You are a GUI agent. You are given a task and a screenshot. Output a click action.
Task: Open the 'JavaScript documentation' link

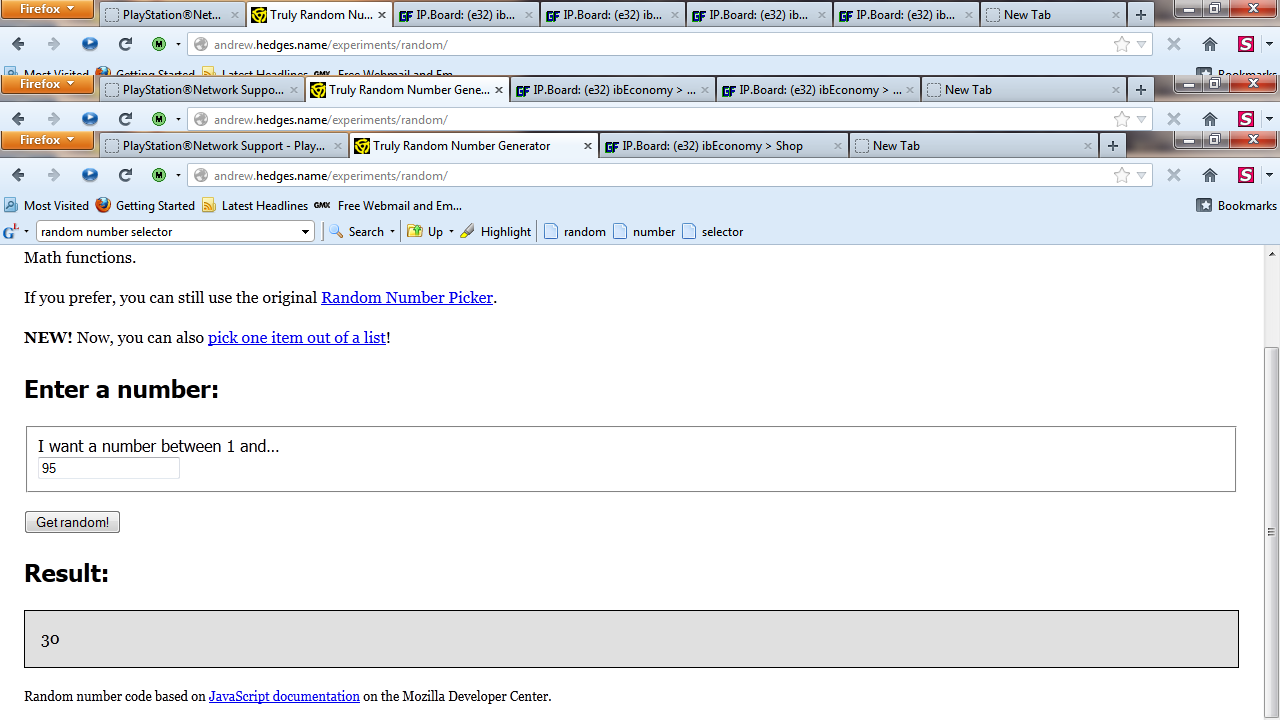tap(284, 696)
